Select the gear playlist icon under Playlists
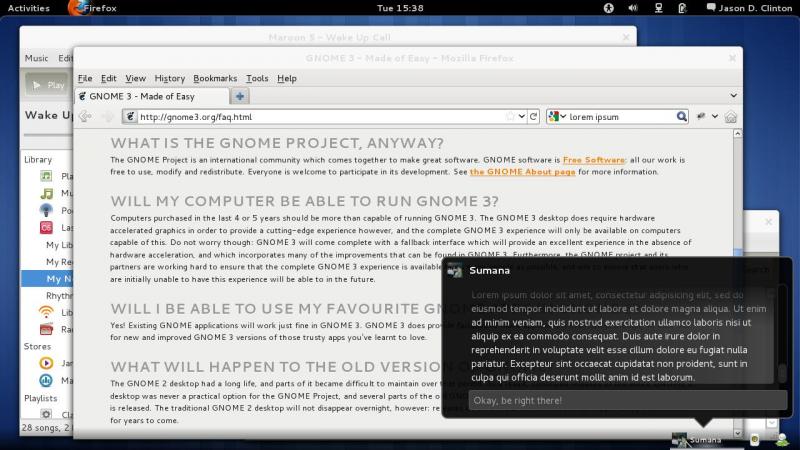This screenshot has width=800, height=450. (46, 414)
